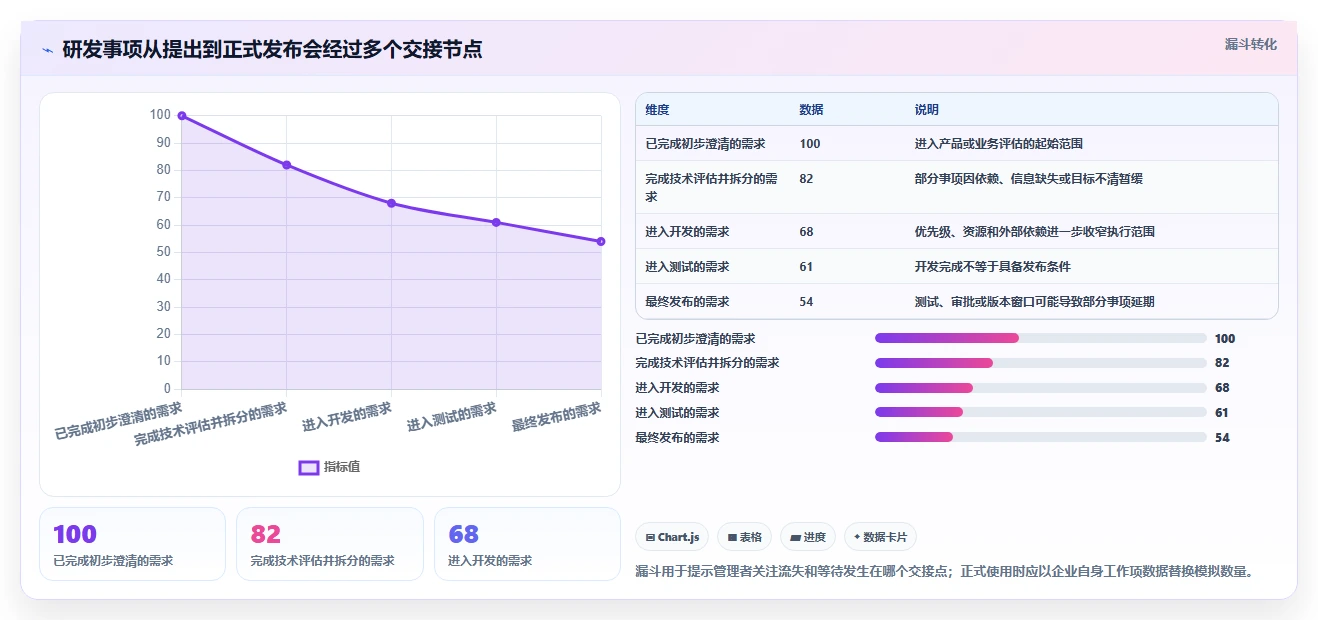Image resolution: width=1318 pixels, height=620 pixels.
Task: Click the 指标值 legend label
Action: 341,467
